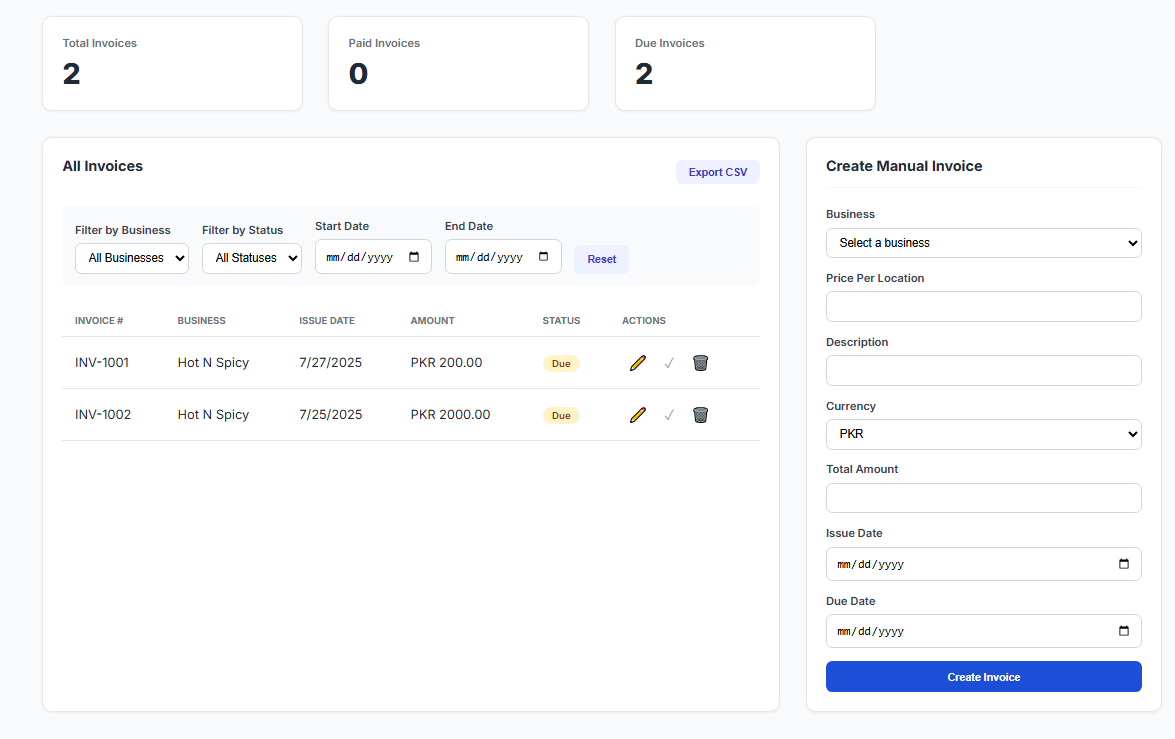Select the Total Amount input field
Screen dimensions: 1175x739
click(x=983, y=498)
